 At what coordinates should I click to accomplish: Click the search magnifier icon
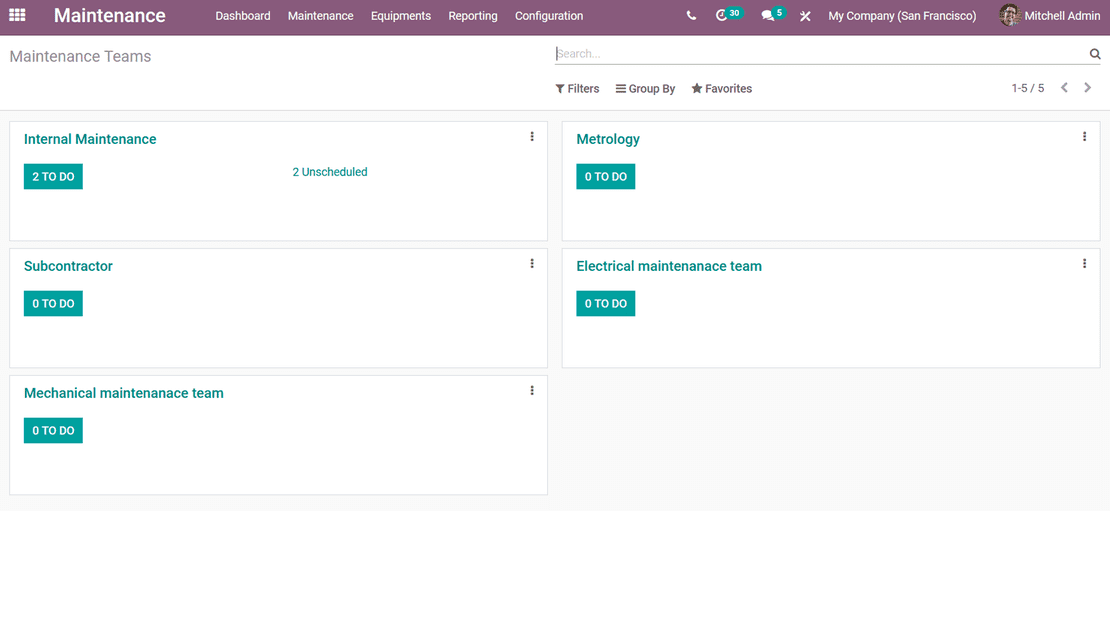pos(1095,54)
